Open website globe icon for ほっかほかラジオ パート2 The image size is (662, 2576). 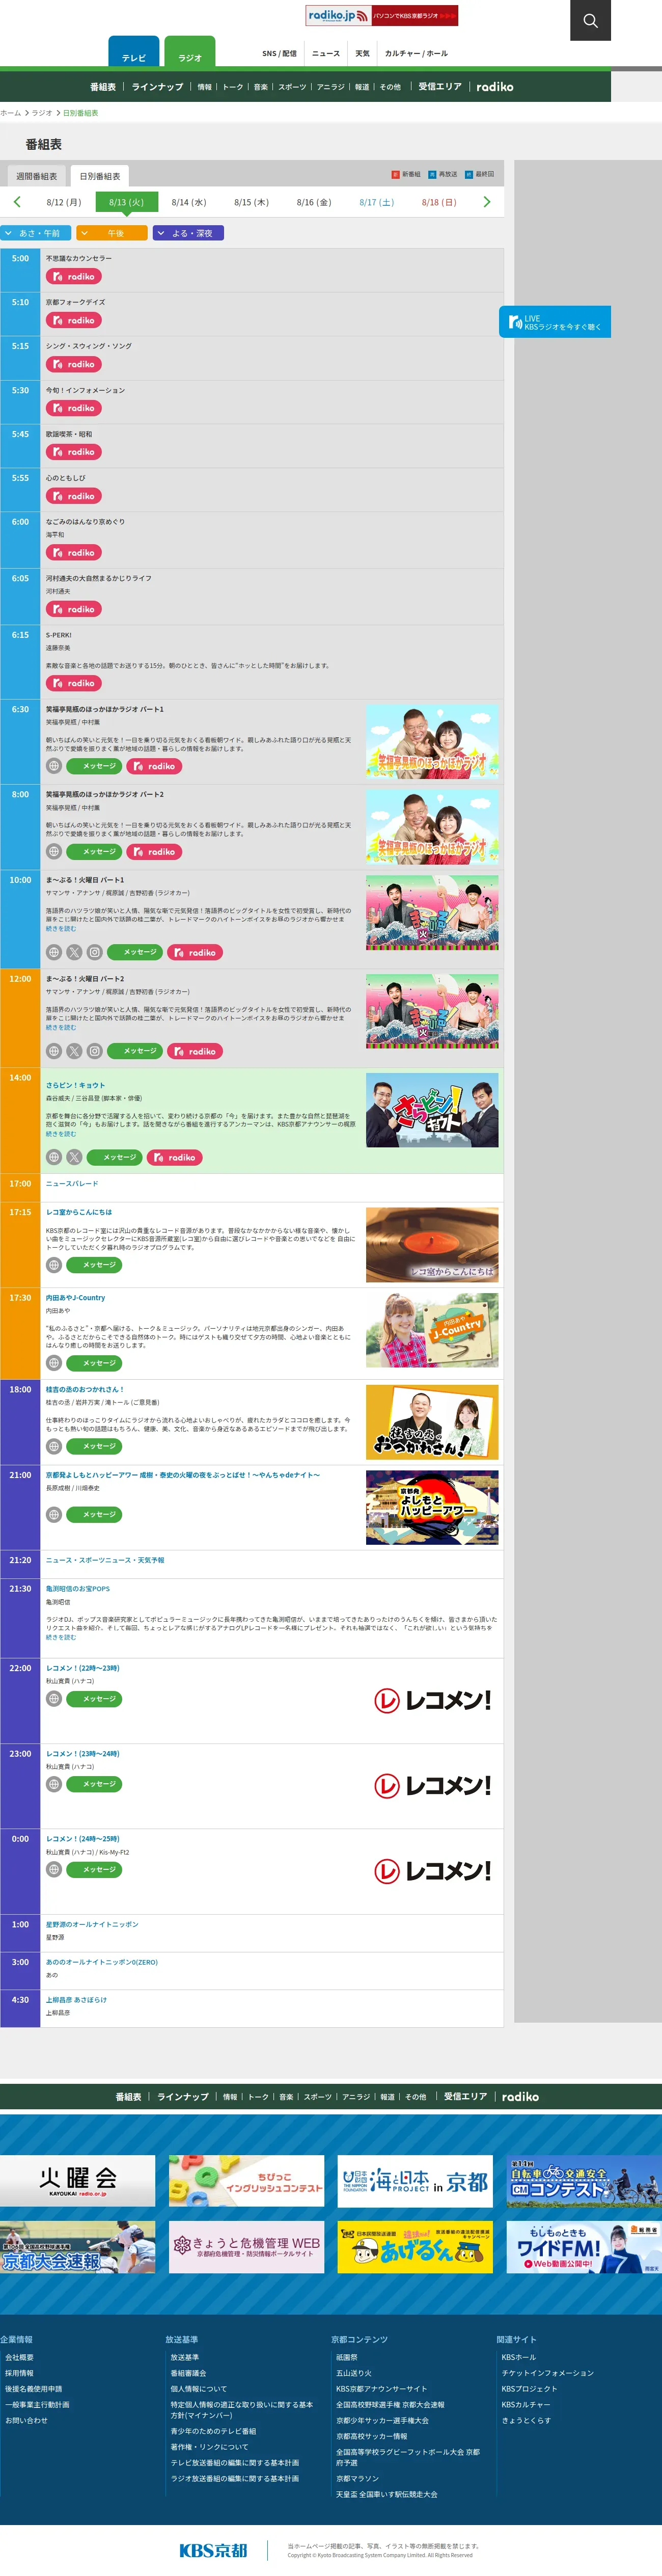[x=54, y=852]
